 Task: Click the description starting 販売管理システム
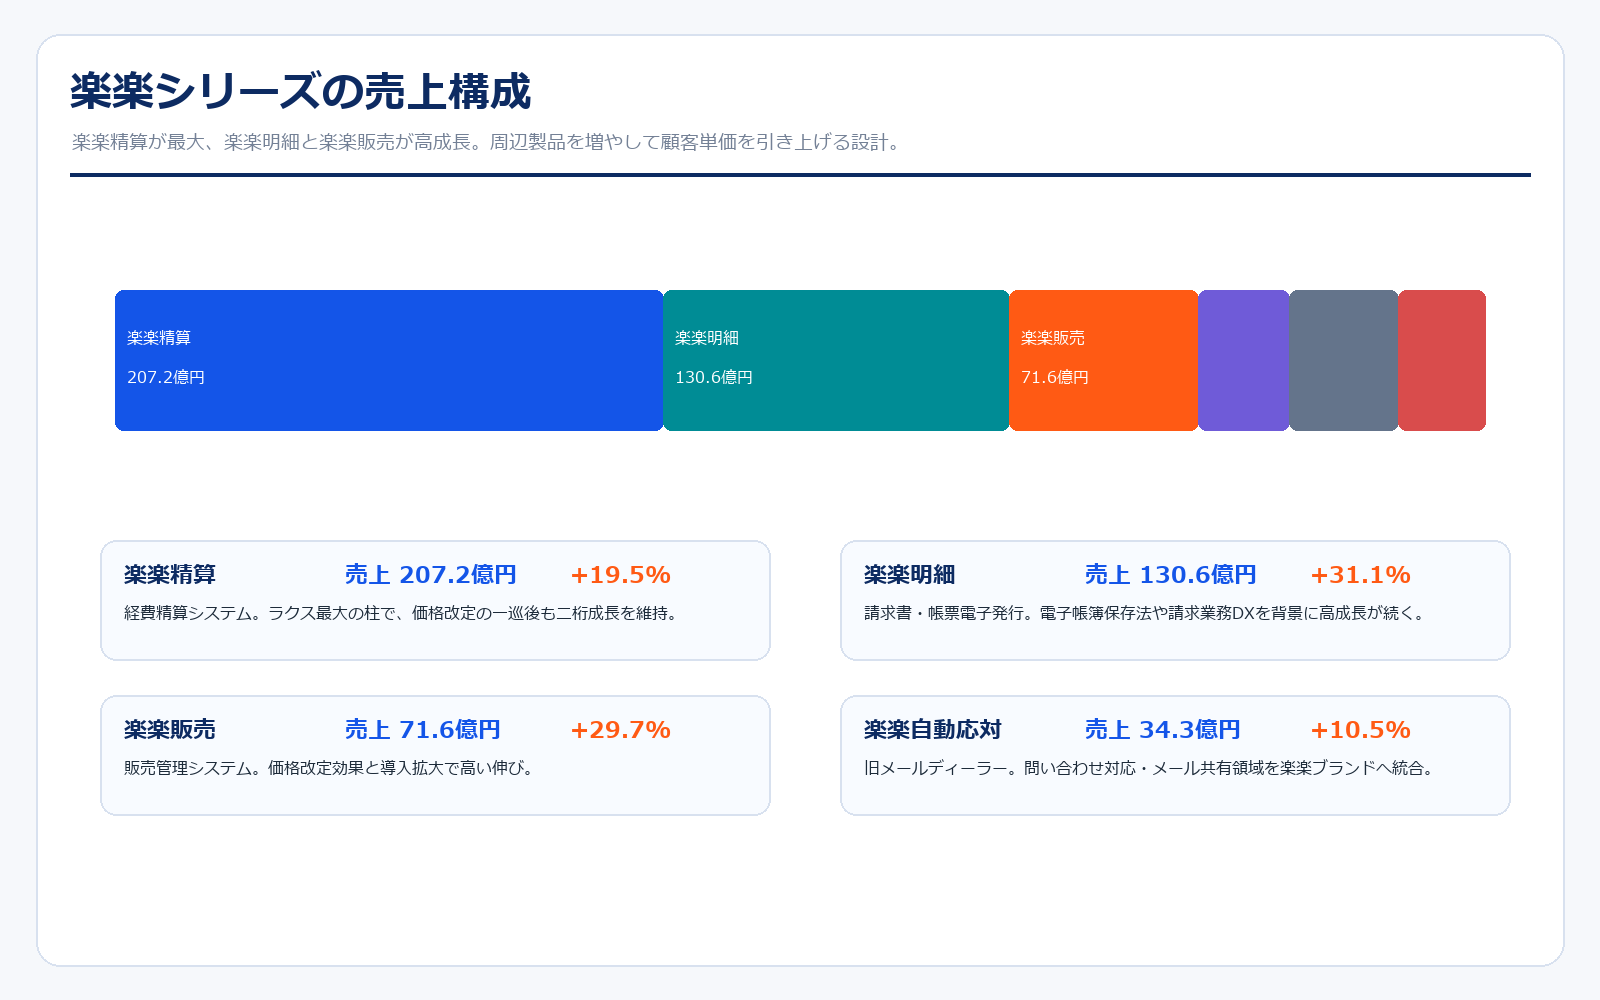pyautogui.click(x=332, y=768)
